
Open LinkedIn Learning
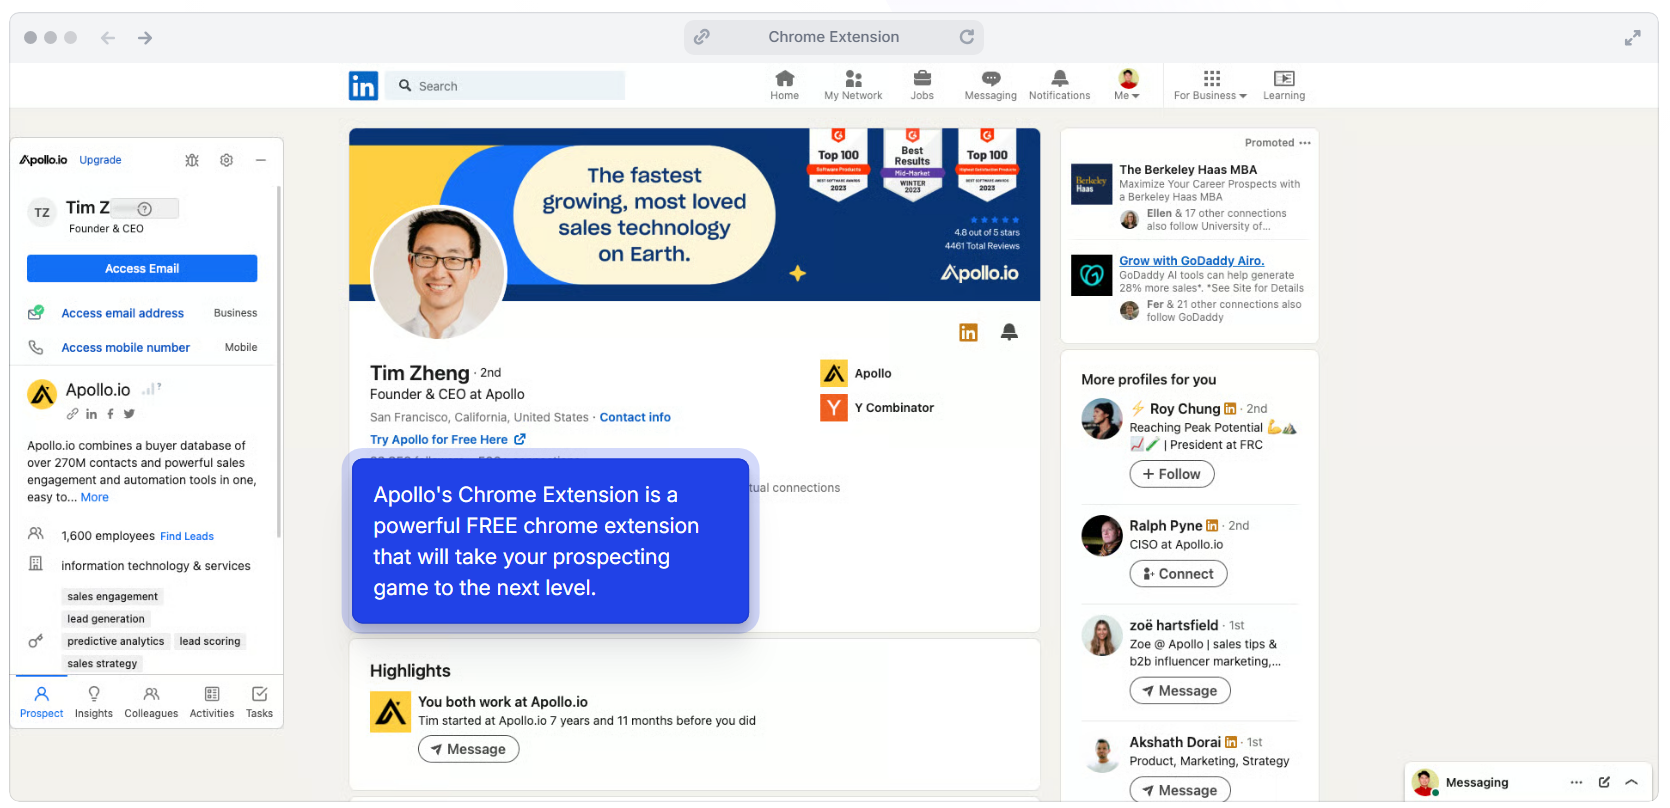point(1284,85)
